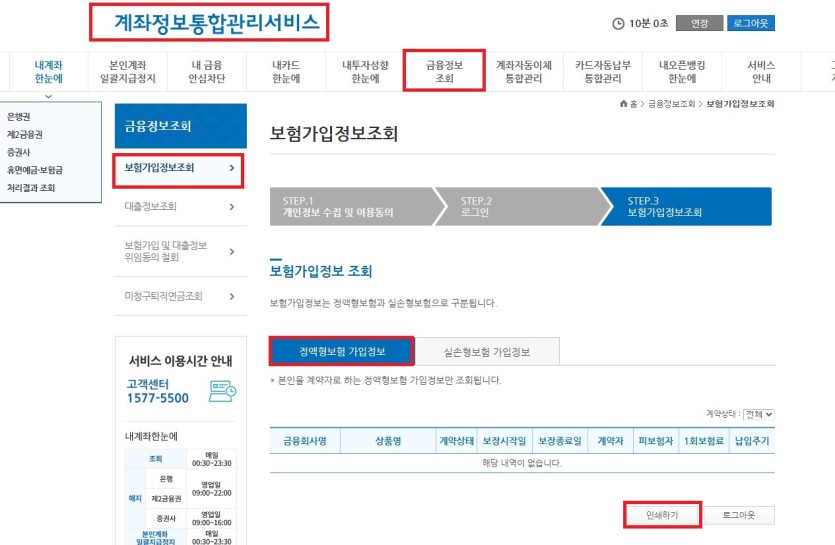Viewport: 835px width, 545px height.
Task: Switch to the 실손형보험 가입정보 tab
Action: tap(487, 352)
